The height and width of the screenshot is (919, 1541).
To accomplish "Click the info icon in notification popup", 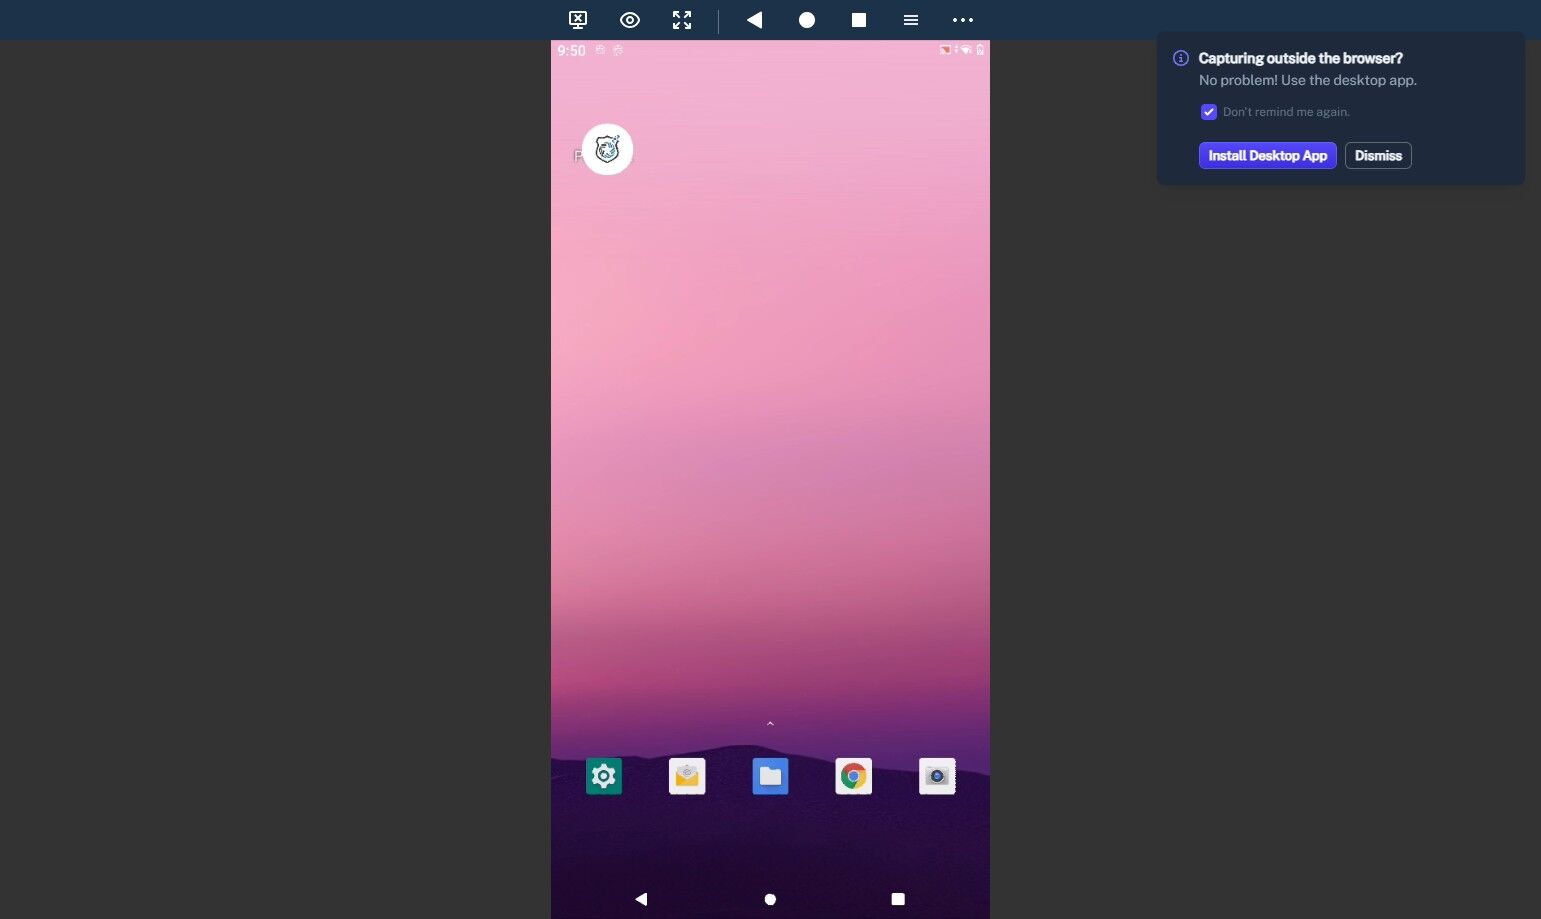I will pos(1181,58).
